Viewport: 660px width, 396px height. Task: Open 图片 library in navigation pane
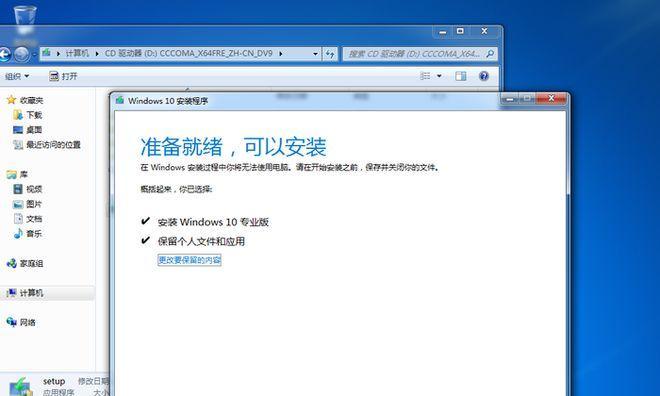tap(34, 204)
